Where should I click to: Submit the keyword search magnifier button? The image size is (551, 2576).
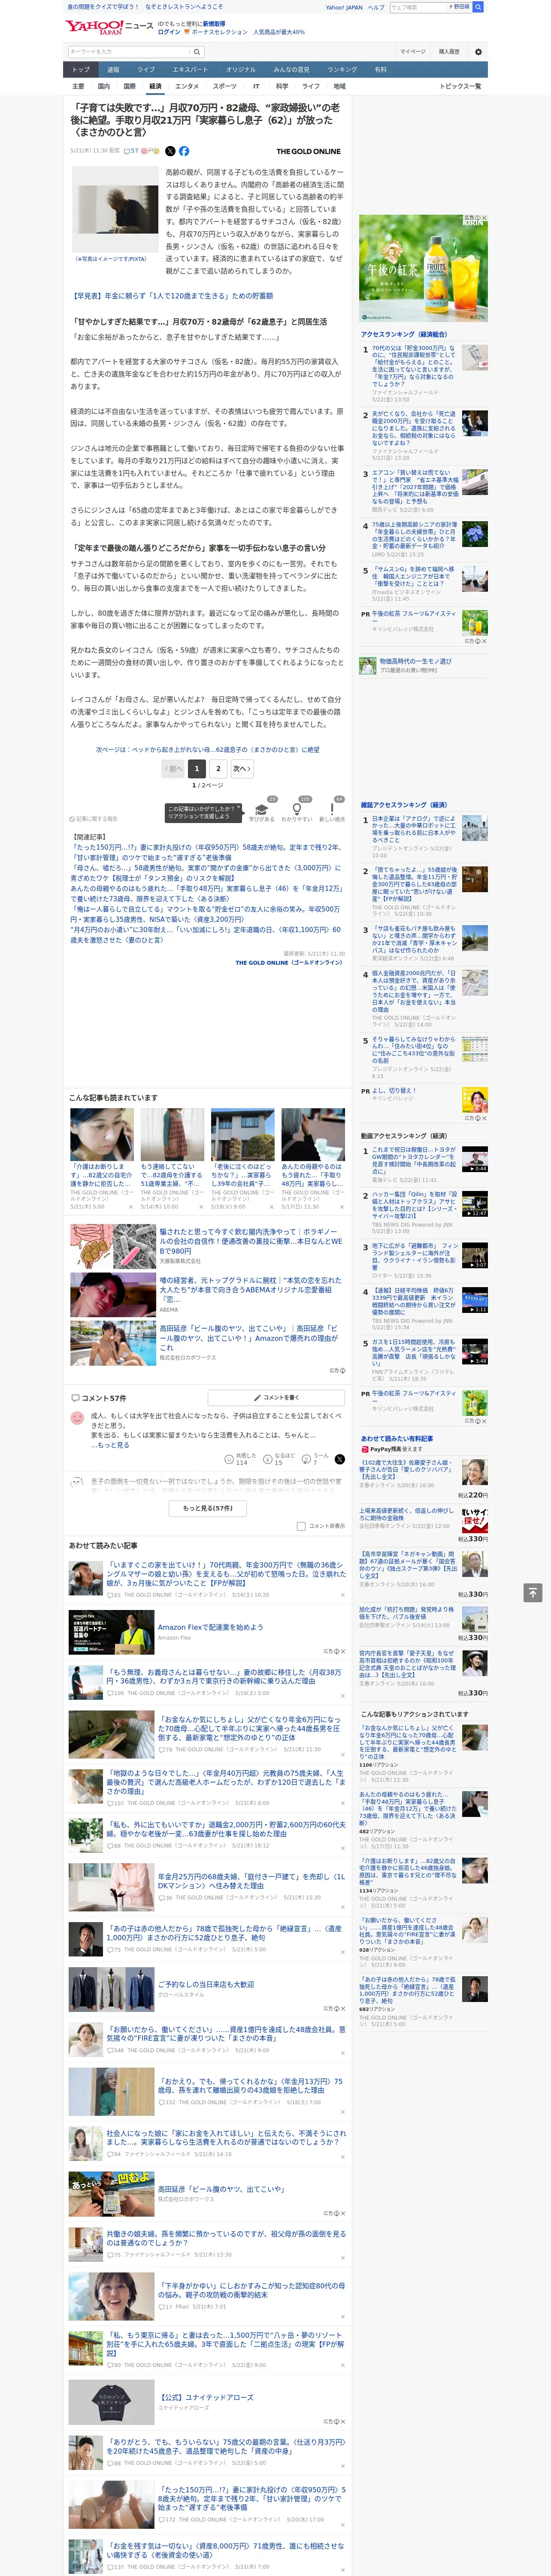pyautogui.click(x=197, y=52)
